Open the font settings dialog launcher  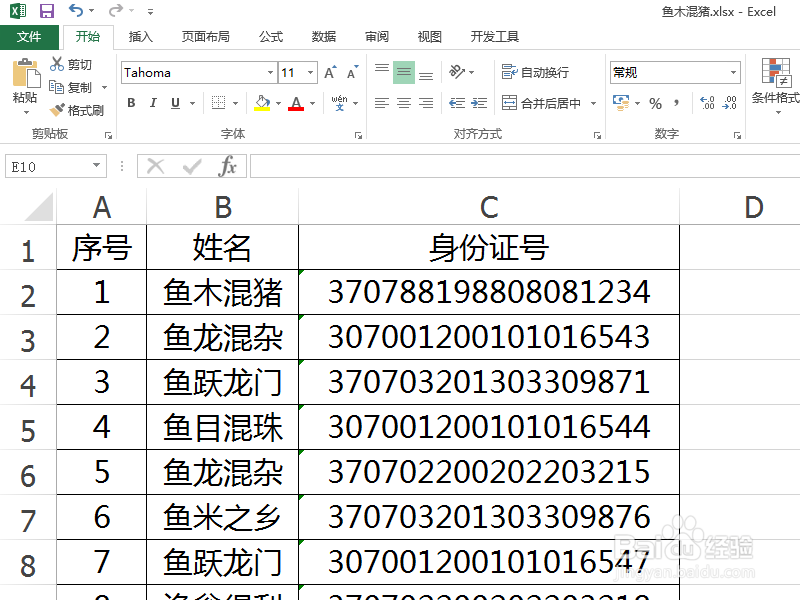[358, 135]
